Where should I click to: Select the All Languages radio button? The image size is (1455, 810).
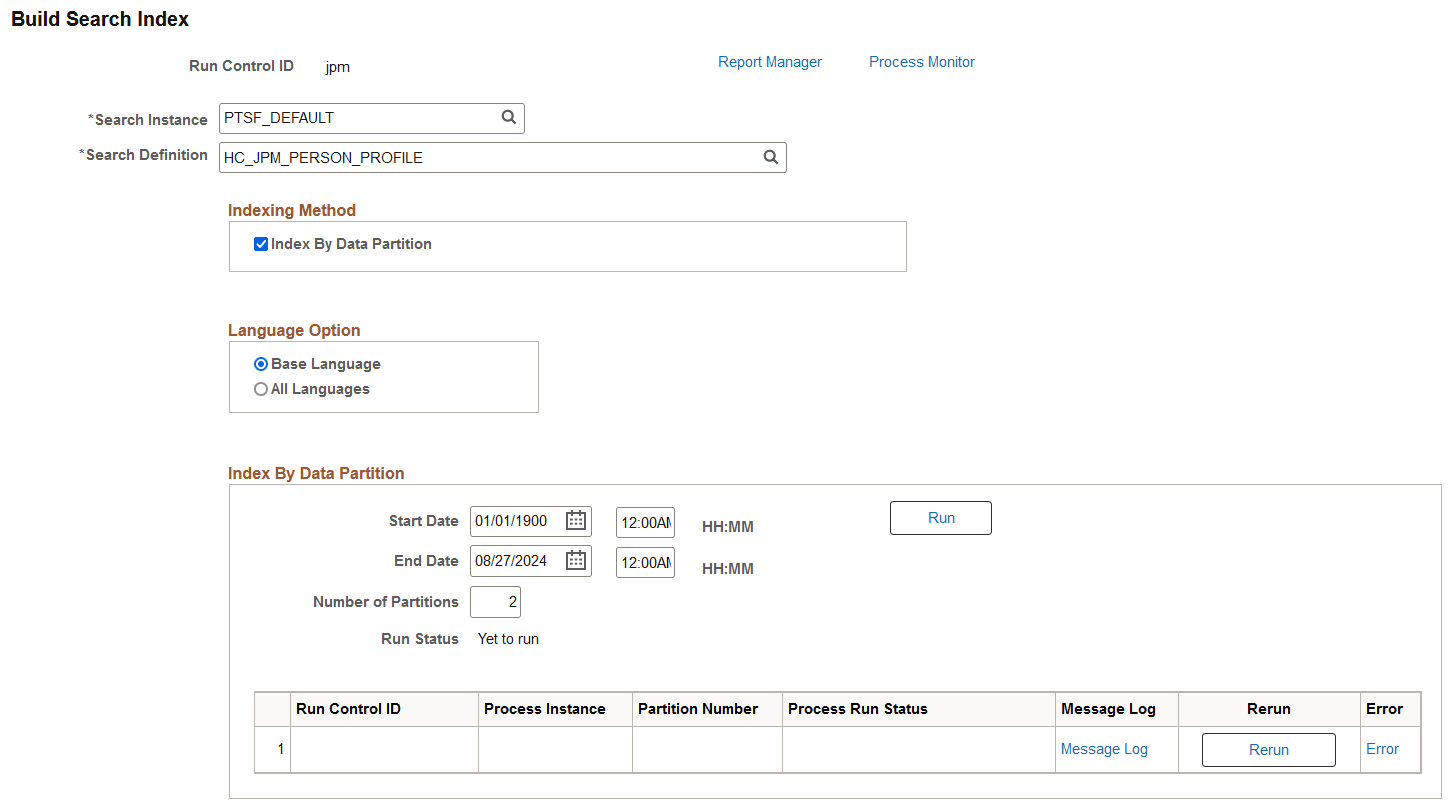point(260,388)
